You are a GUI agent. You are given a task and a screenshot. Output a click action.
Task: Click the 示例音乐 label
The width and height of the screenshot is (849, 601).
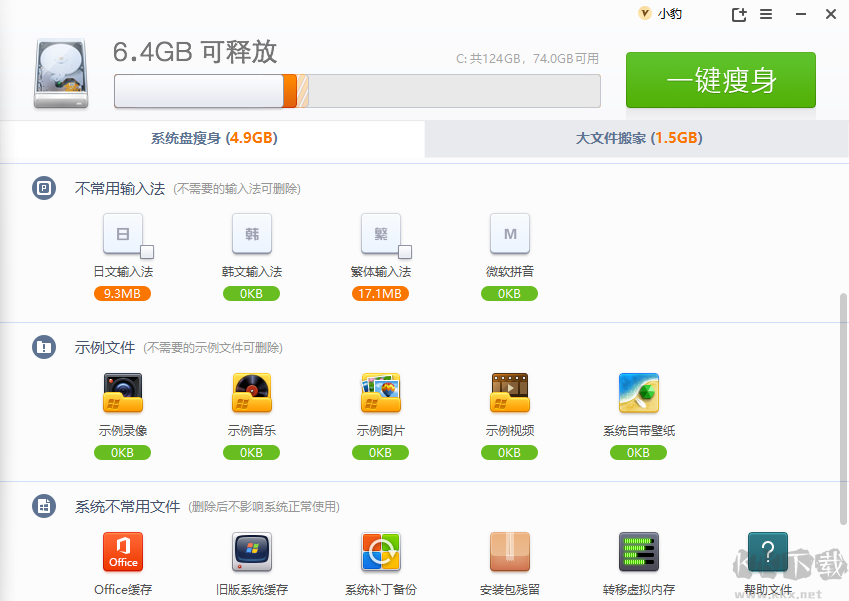[x=252, y=430]
